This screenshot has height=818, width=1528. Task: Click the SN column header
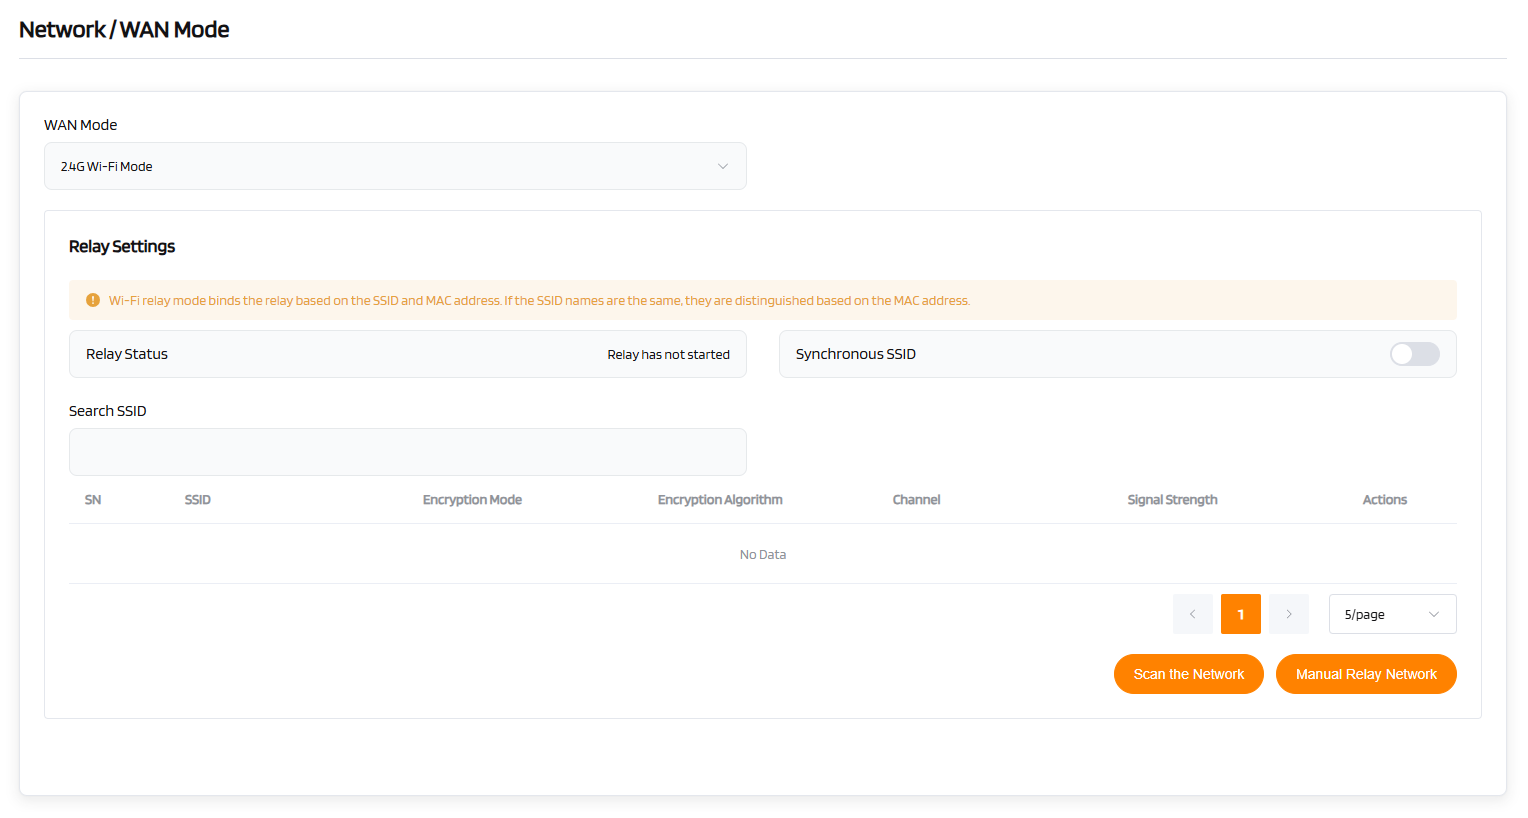click(93, 500)
